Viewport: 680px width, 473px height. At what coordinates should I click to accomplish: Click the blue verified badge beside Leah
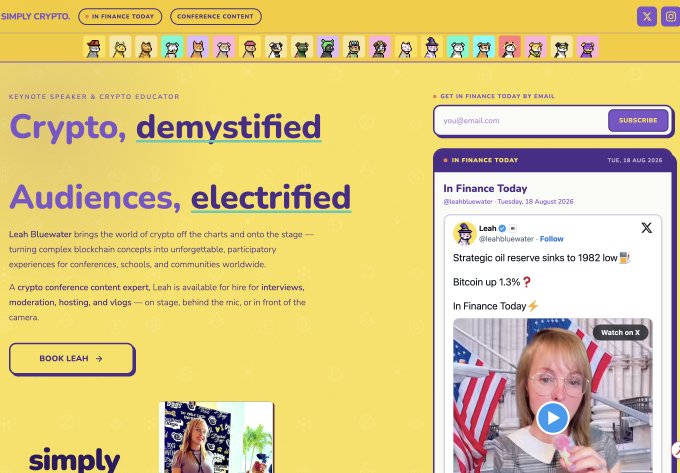[x=502, y=228]
